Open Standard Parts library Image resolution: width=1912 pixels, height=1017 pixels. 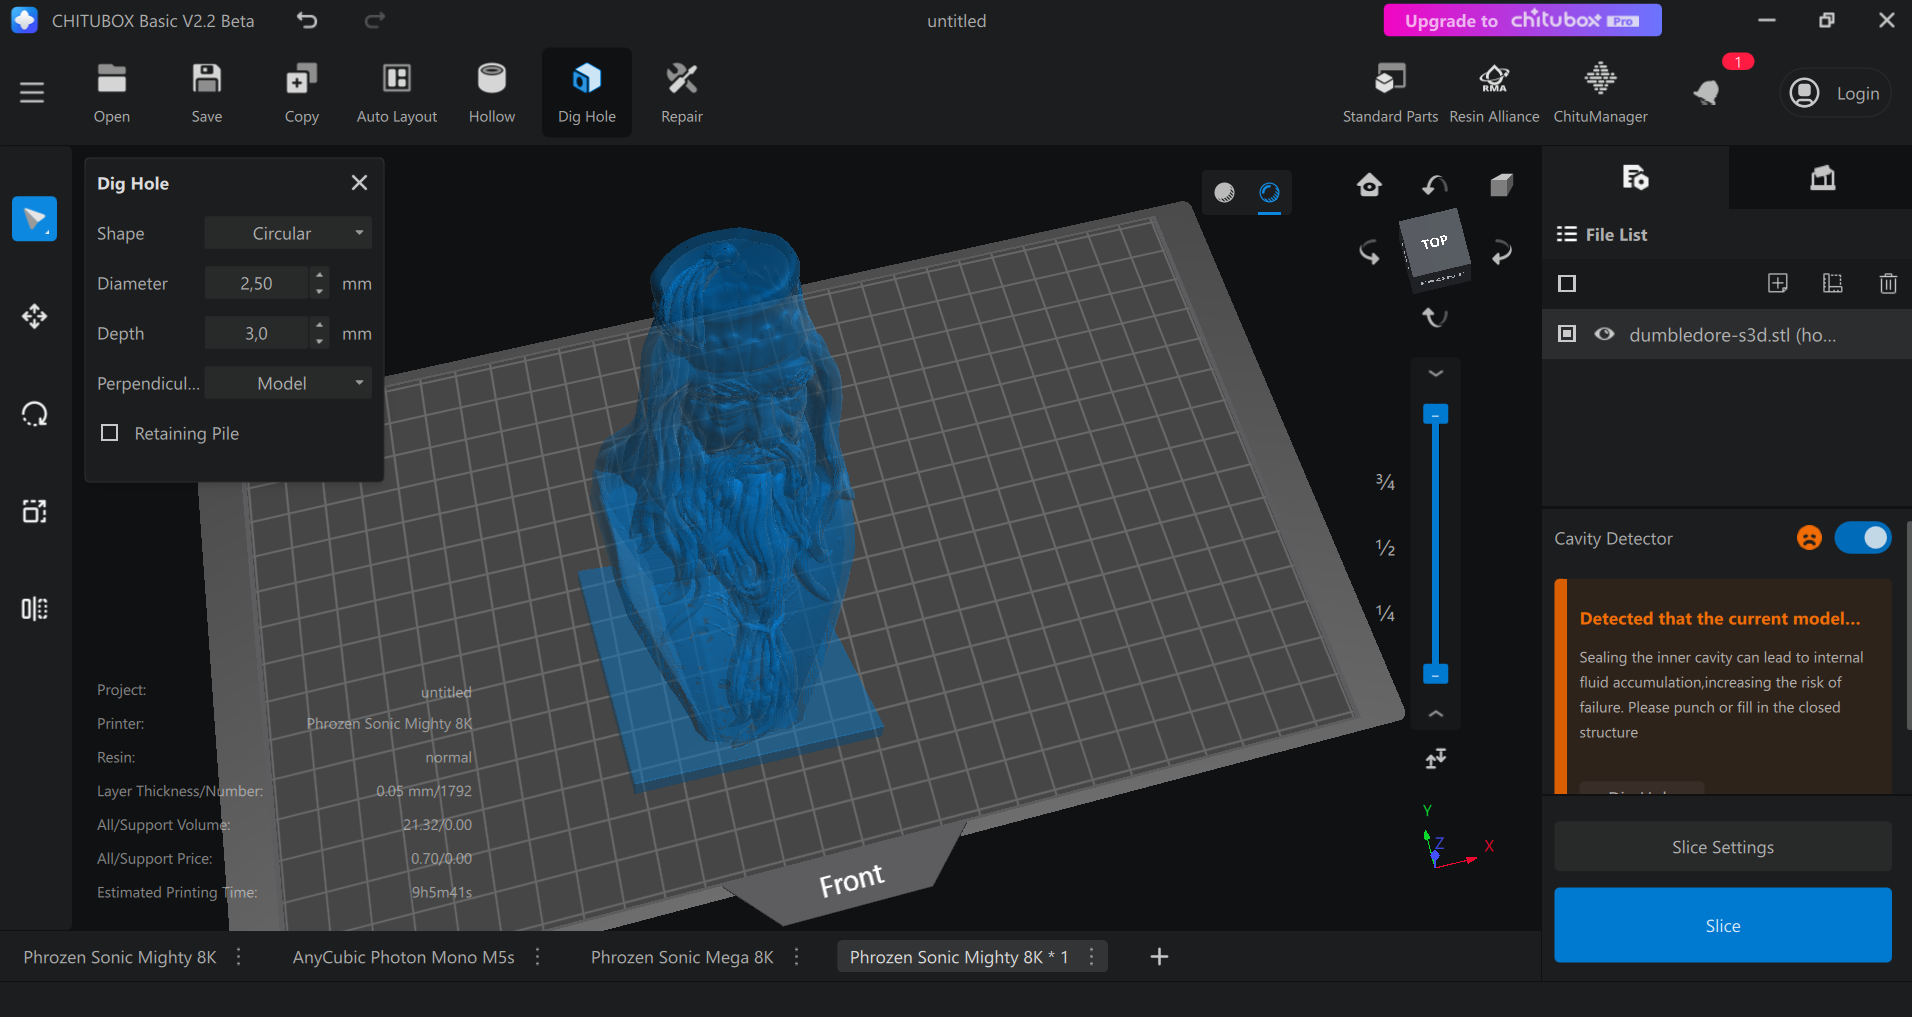1390,93
